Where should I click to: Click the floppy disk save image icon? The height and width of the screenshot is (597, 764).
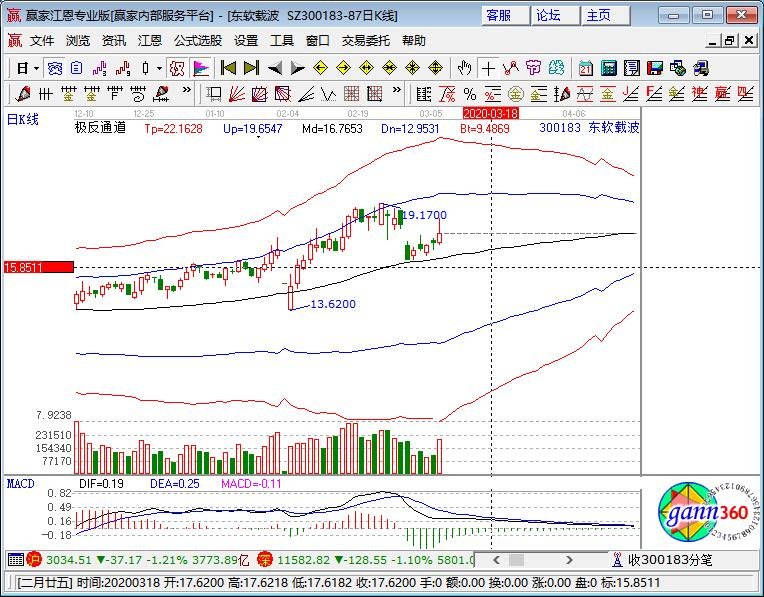(655, 68)
